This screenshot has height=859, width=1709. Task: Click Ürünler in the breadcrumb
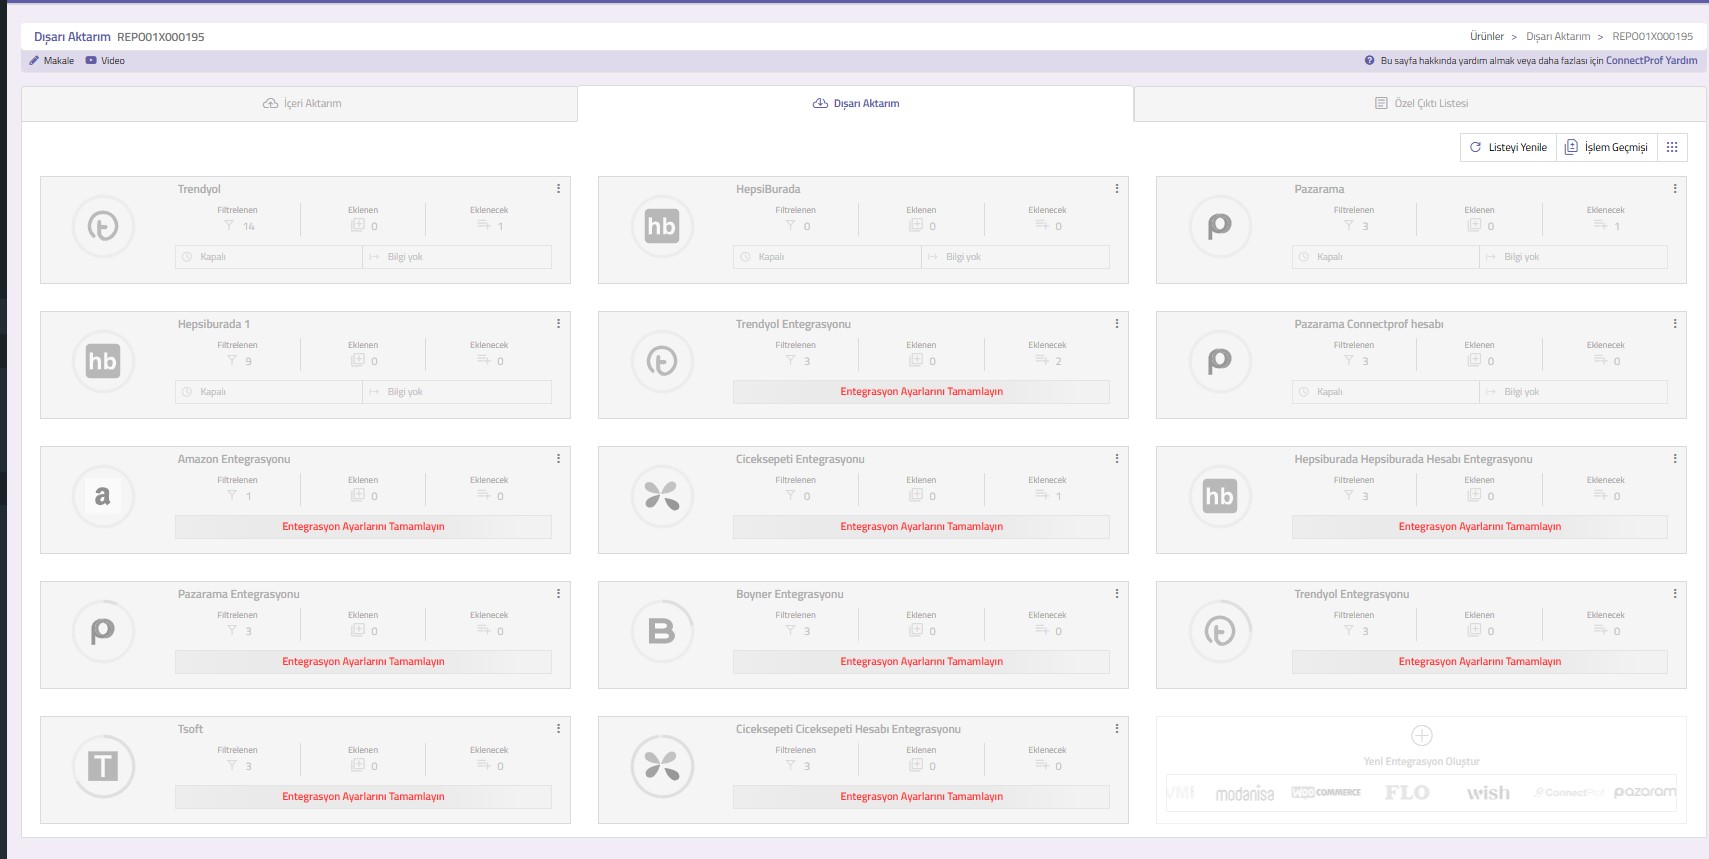(x=1486, y=37)
